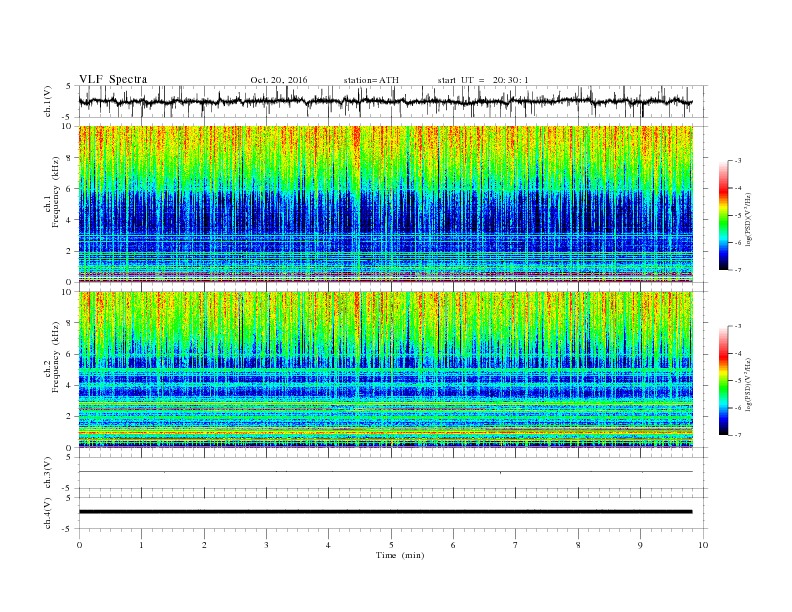Click the "6" kHz tick of ch.2 spectrogram
Viewport: 792px width, 612px height.
tap(70, 354)
